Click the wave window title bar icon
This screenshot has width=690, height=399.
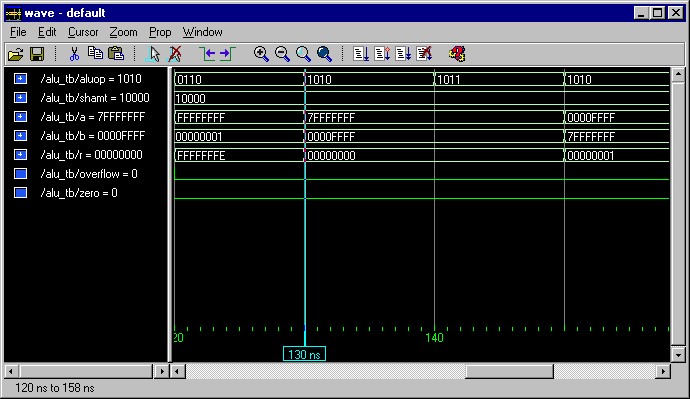click(13, 13)
